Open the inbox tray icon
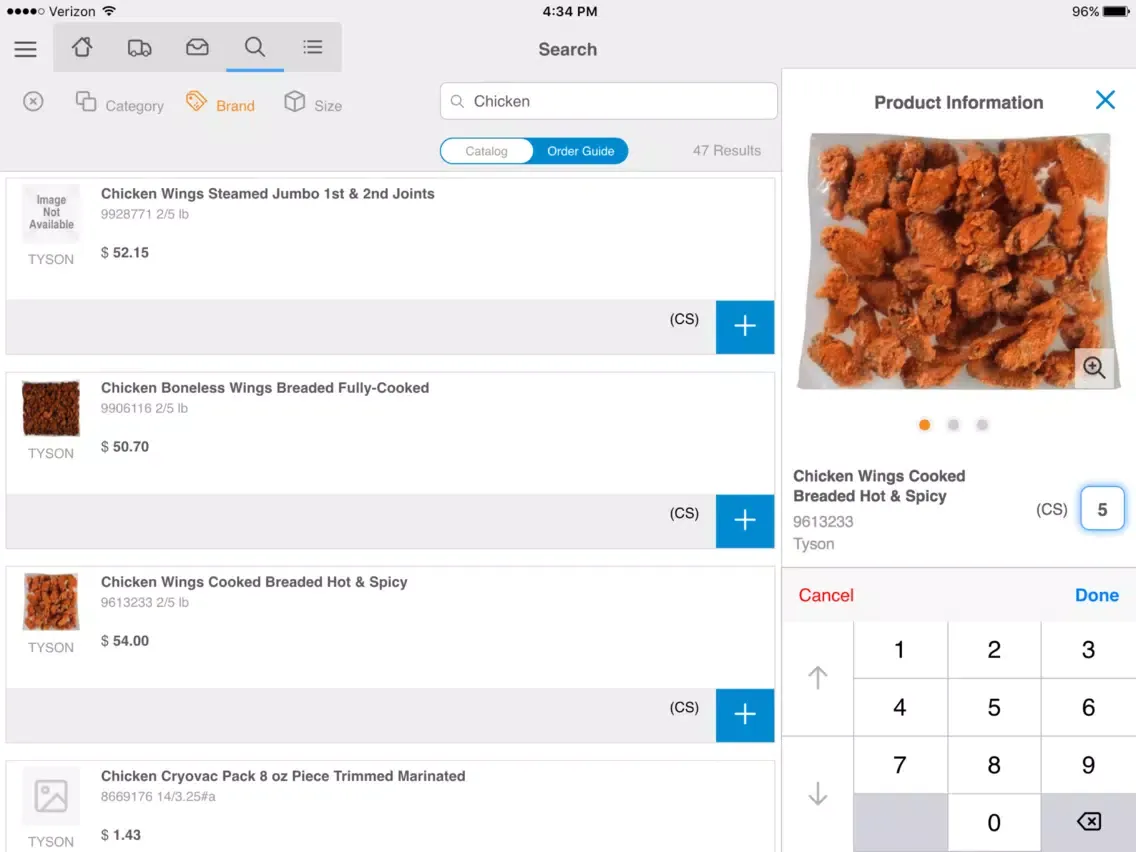This screenshot has width=1136, height=852. click(x=197, y=47)
